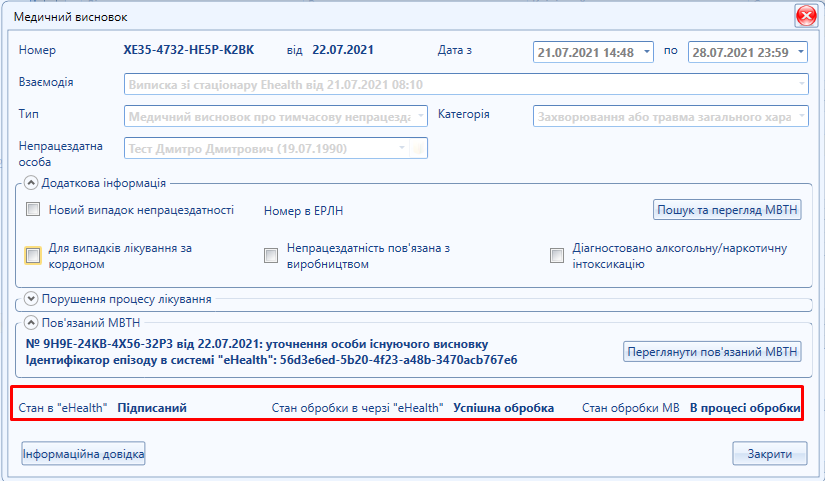Image resolution: width=825 pixels, height=481 pixels.
Task: Click the date 22.07.2021 after від
Action: [x=343, y=50]
